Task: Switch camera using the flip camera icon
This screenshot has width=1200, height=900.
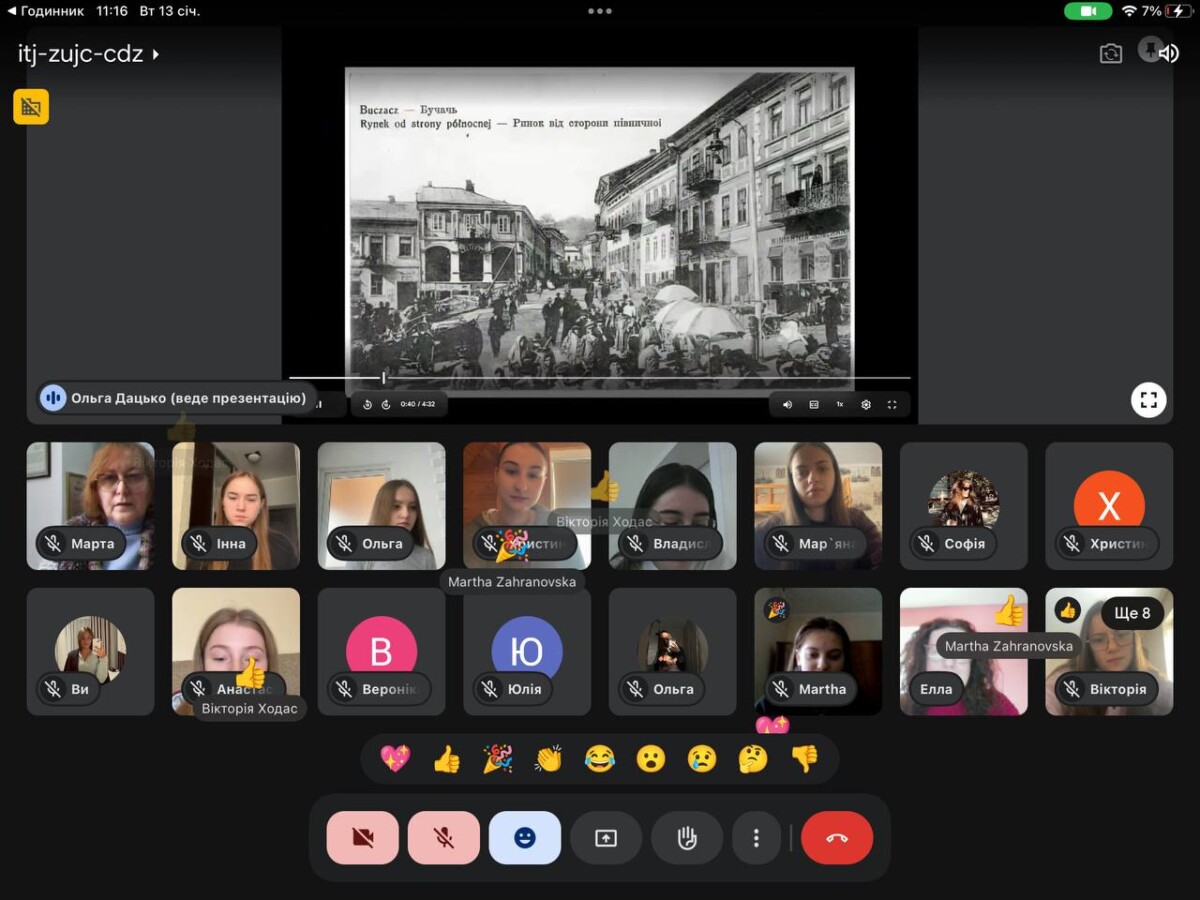Action: click(1111, 54)
